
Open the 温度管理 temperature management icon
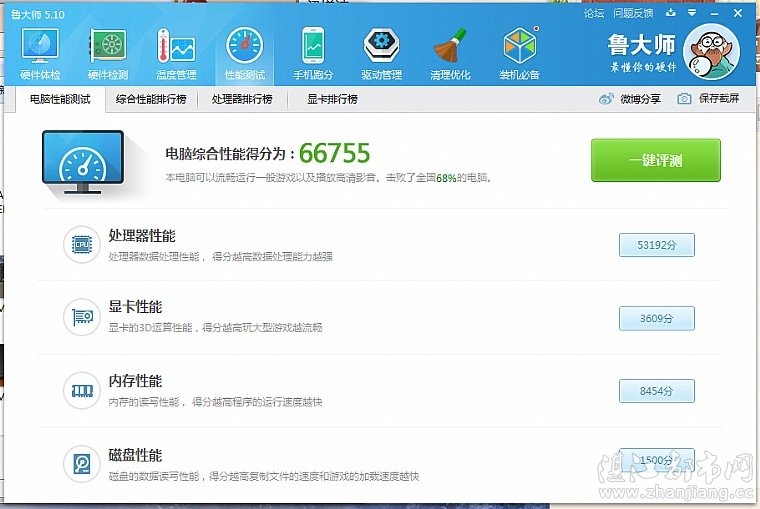click(176, 52)
